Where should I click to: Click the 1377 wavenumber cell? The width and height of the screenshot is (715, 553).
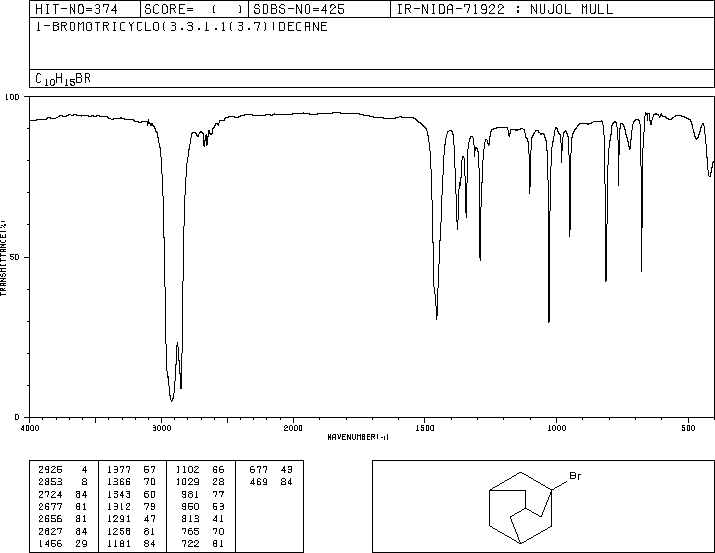(119, 470)
